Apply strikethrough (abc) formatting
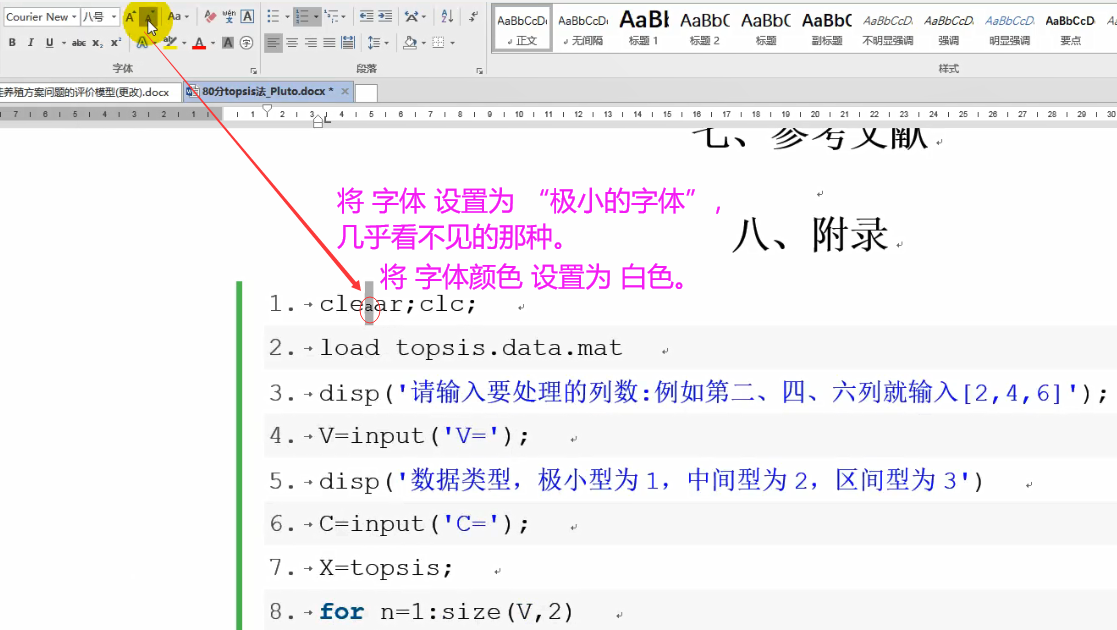The image size is (1117, 630). coord(78,43)
